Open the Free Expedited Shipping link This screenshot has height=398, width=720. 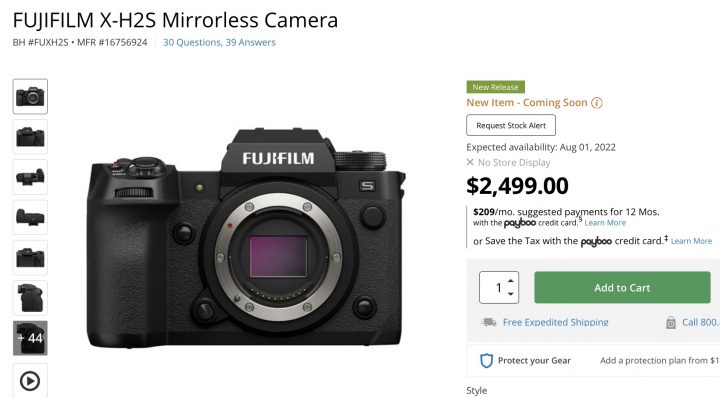(x=556, y=322)
